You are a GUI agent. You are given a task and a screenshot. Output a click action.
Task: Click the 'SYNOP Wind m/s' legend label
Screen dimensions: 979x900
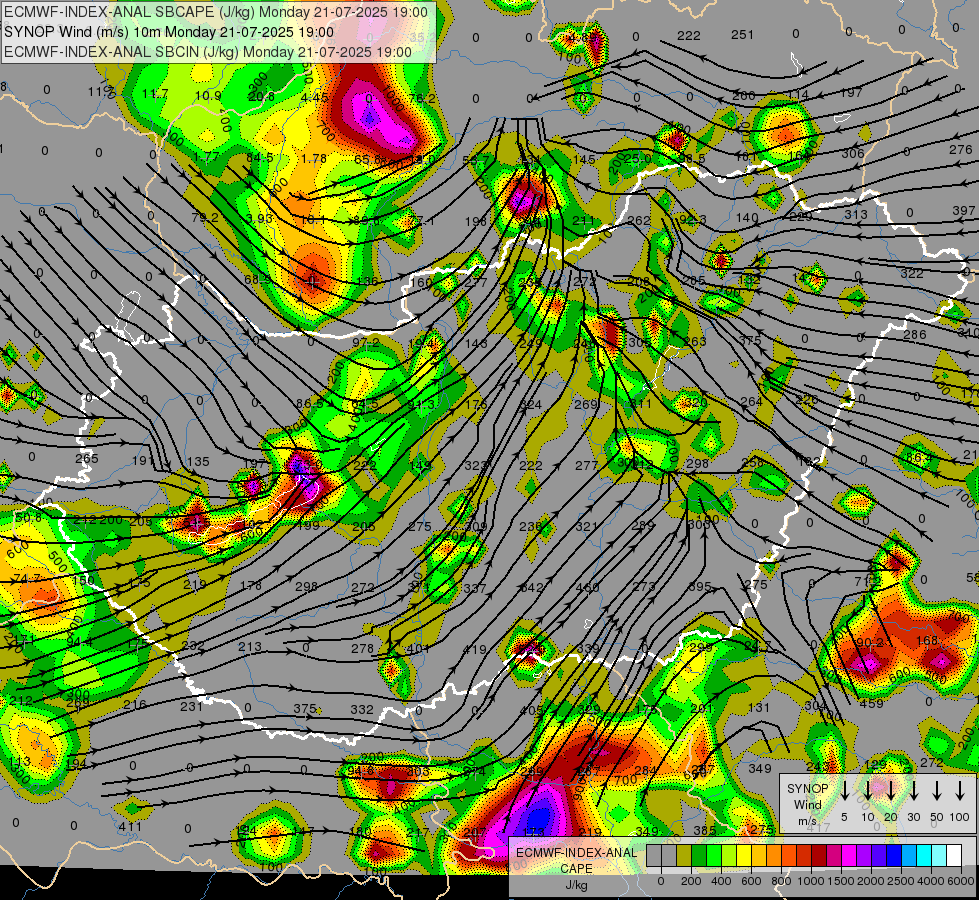coord(807,804)
